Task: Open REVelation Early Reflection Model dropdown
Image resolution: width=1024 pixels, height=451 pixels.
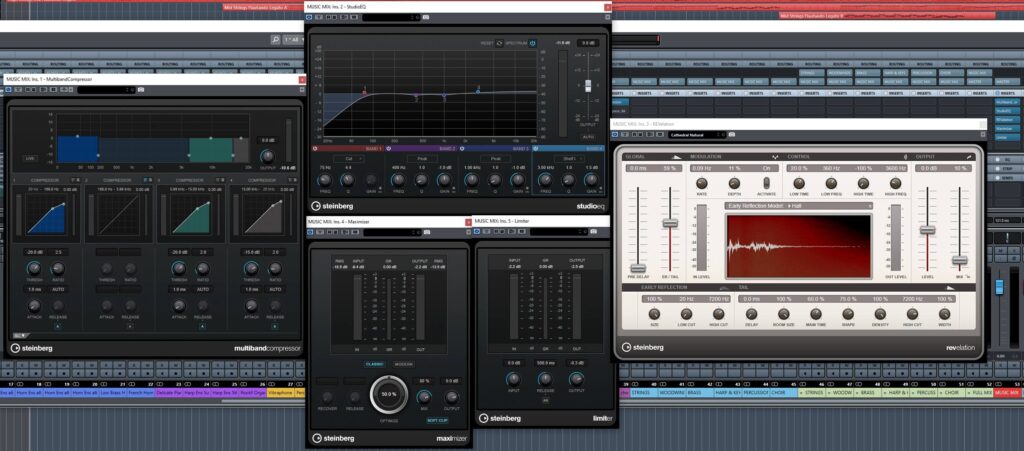Action: point(799,206)
